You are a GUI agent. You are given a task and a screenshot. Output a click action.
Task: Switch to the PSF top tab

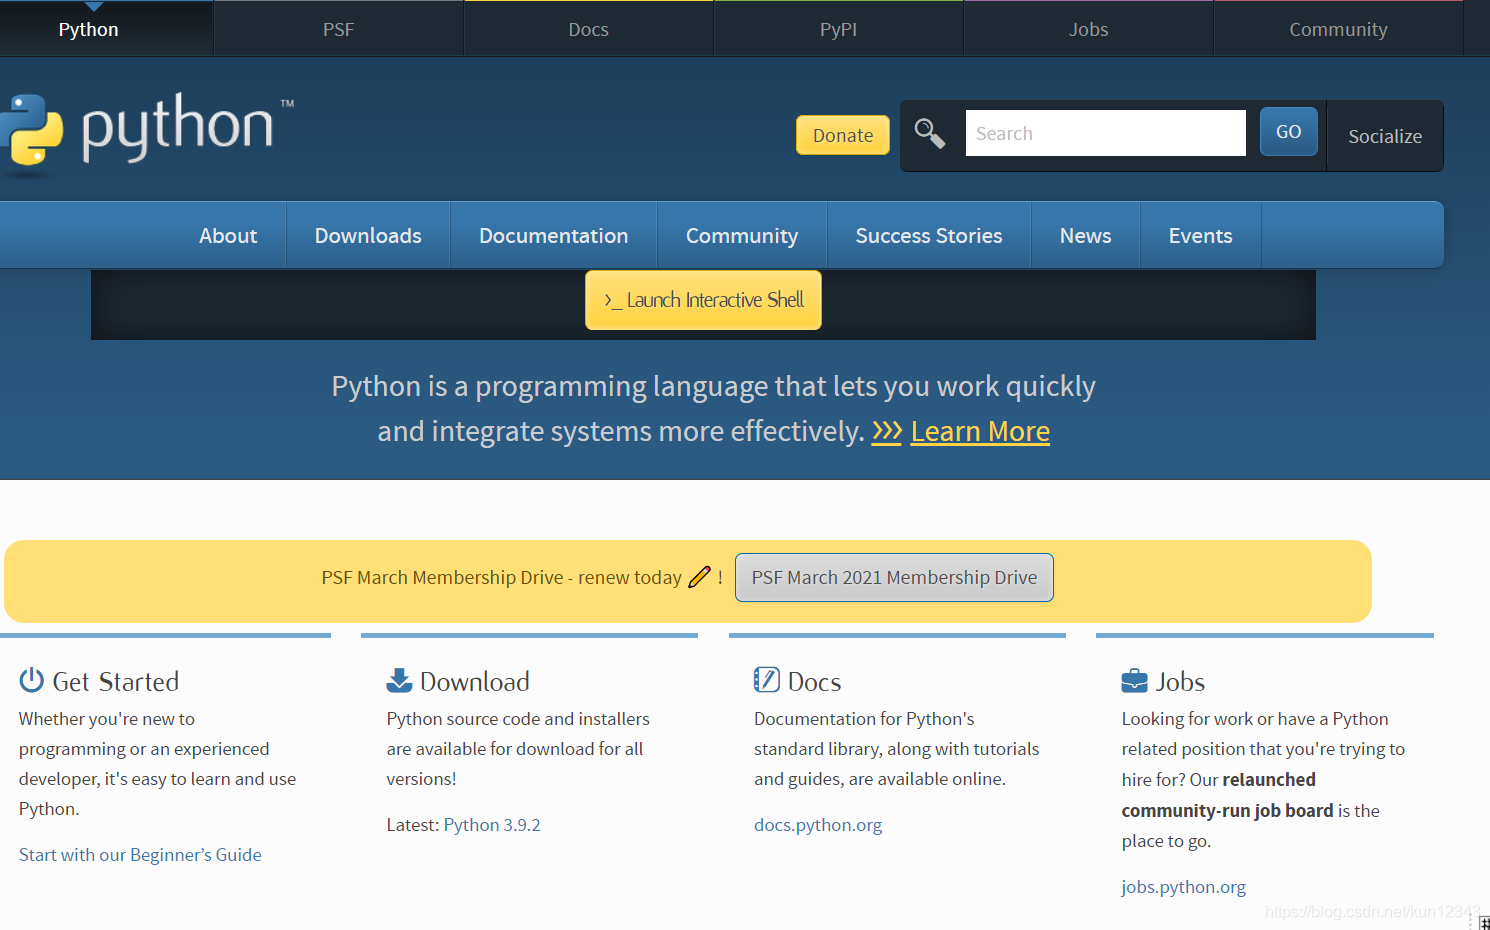(339, 29)
